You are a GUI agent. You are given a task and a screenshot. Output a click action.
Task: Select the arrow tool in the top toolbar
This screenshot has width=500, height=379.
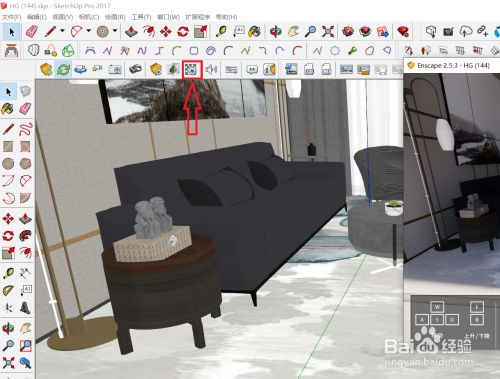(x=12, y=32)
